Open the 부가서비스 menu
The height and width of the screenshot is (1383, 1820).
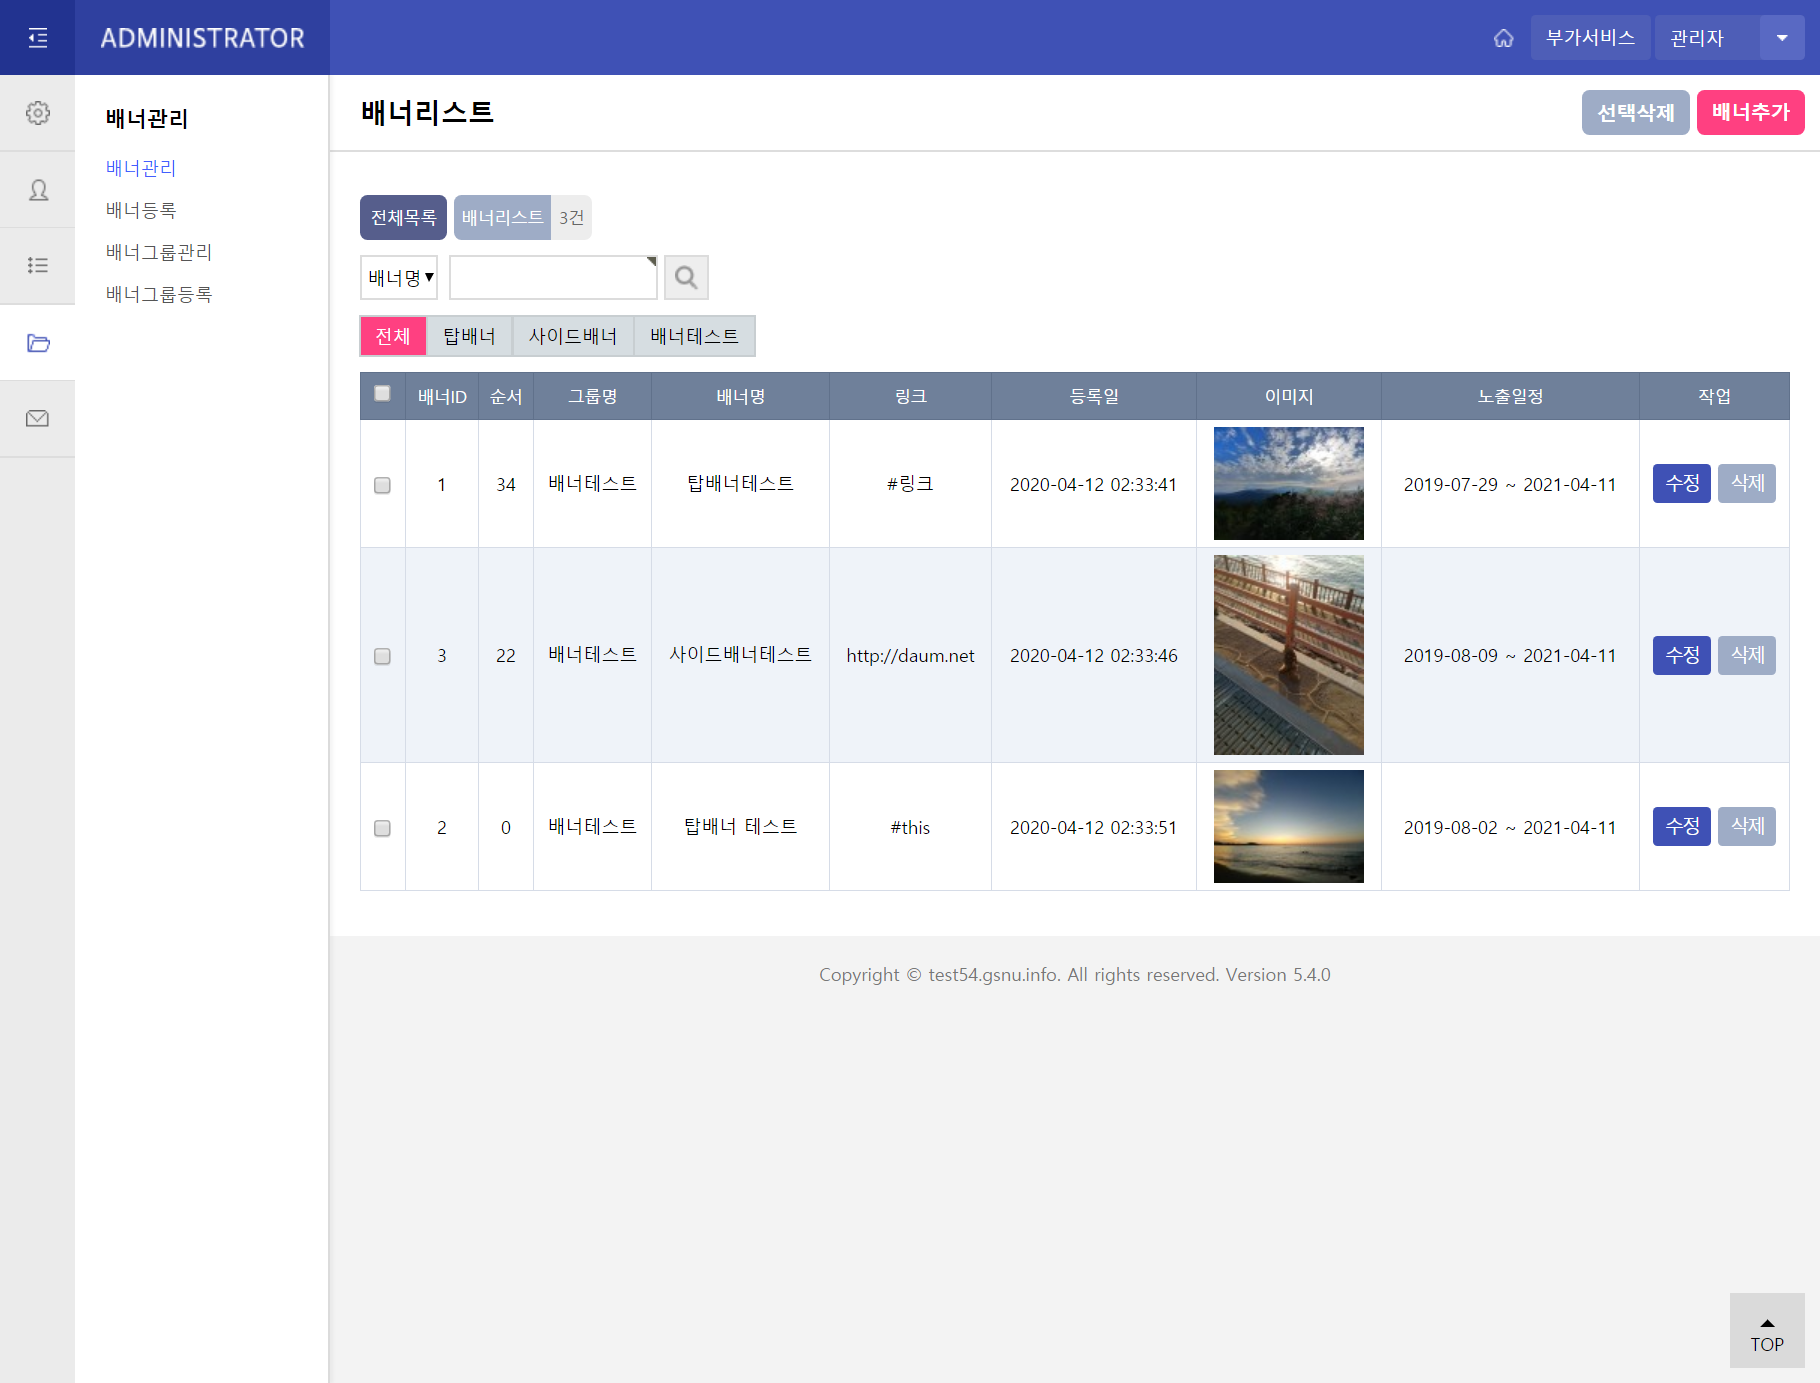[x=1590, y=38]
